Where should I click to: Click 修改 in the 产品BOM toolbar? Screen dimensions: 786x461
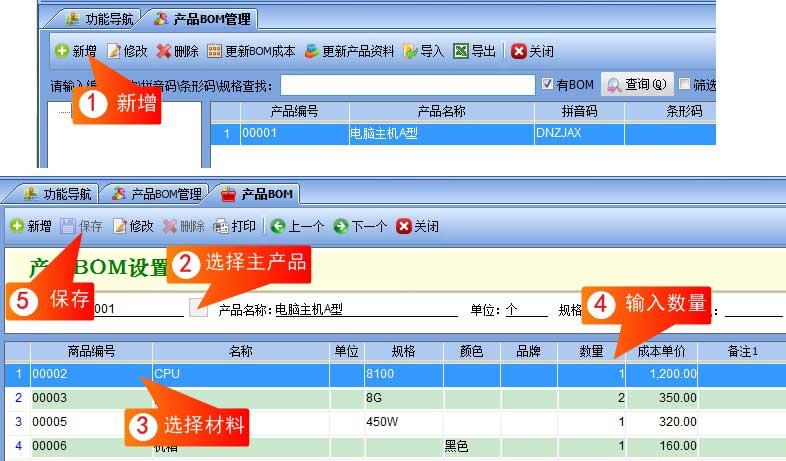[x=133, y=226]
